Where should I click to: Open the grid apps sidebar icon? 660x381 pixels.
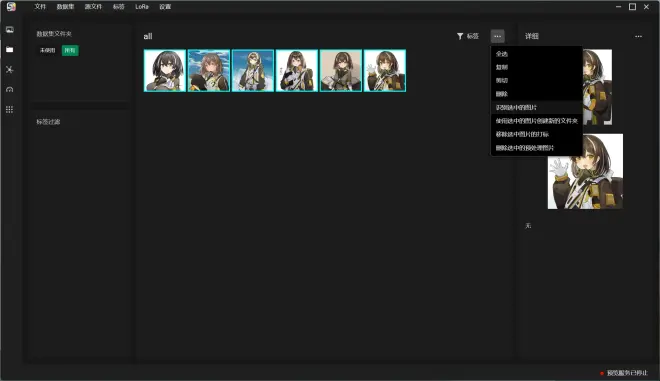(10, 109)
